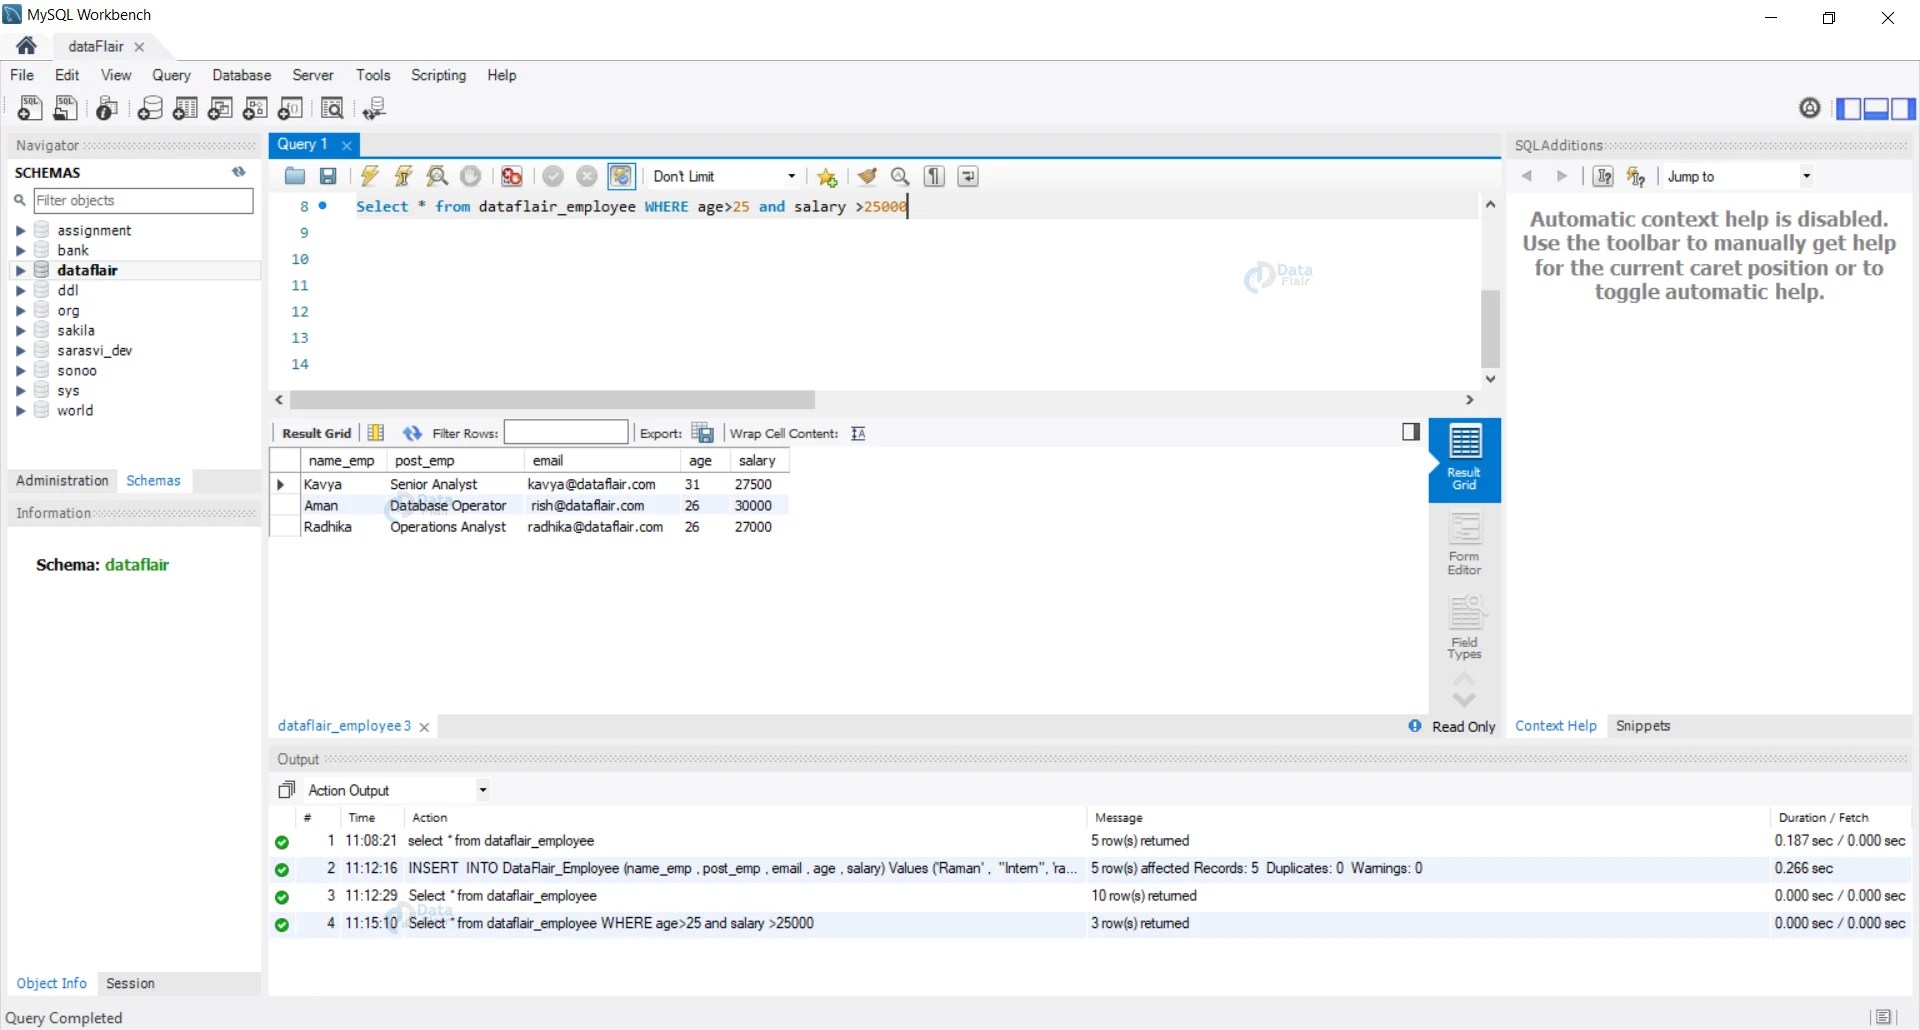Export recordset to external file
Viewport: 1920px width, 1030px height.
pyautogui.click(x=703, y=433)
